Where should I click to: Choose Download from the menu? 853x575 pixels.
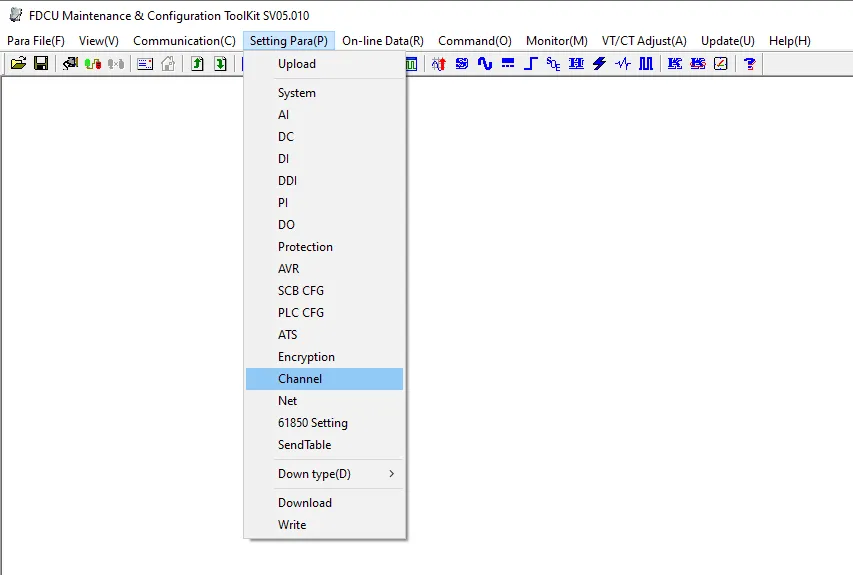[324, 503]
